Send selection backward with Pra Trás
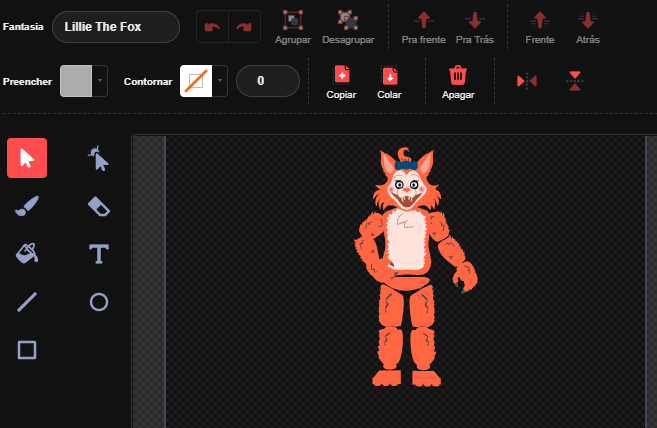Screen dimensions: 657x428 (475, 27)
